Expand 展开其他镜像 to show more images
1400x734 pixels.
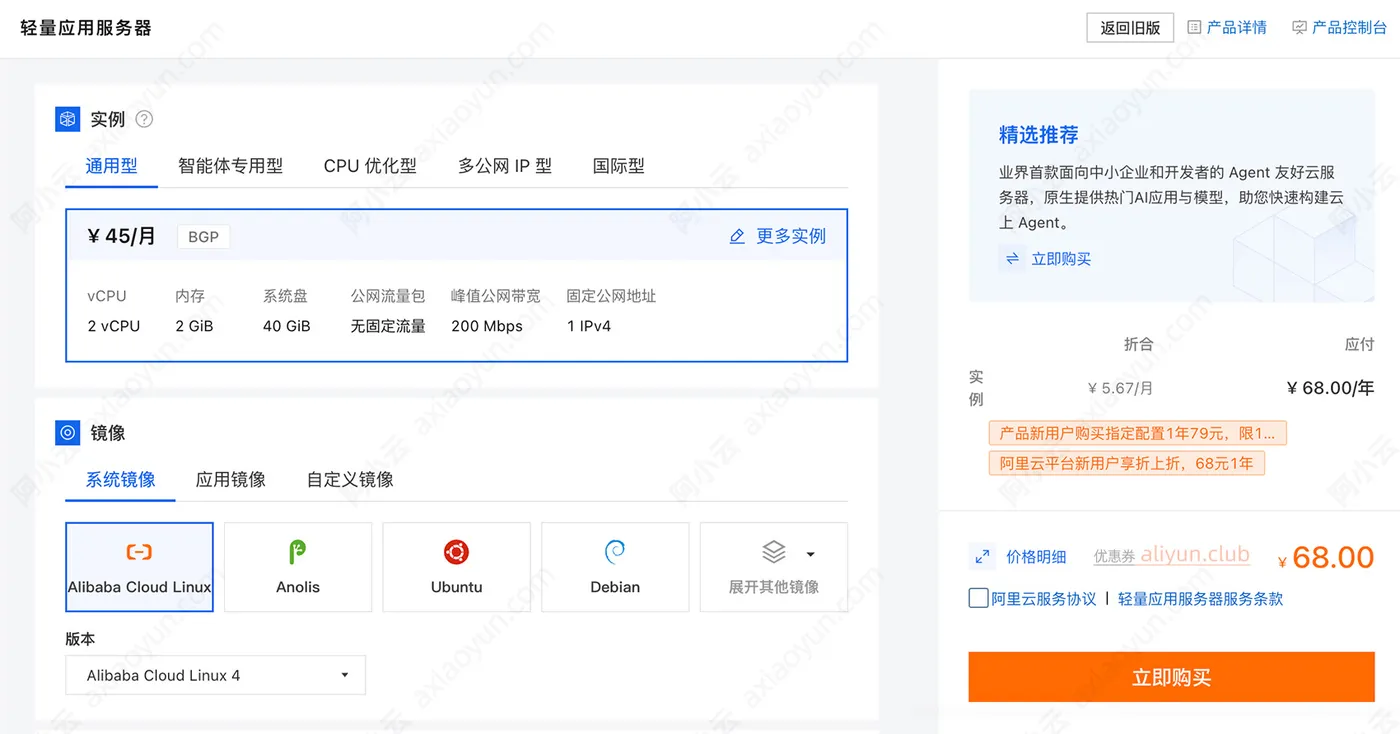(774, 567)
